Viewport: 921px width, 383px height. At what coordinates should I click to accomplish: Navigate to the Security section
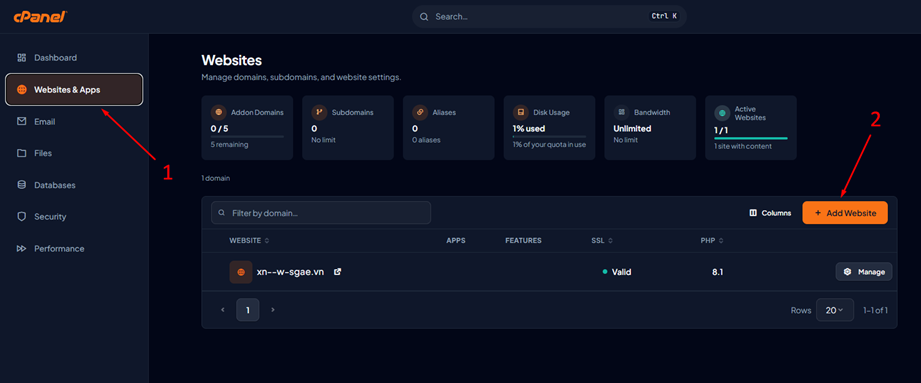coord(74,217)
